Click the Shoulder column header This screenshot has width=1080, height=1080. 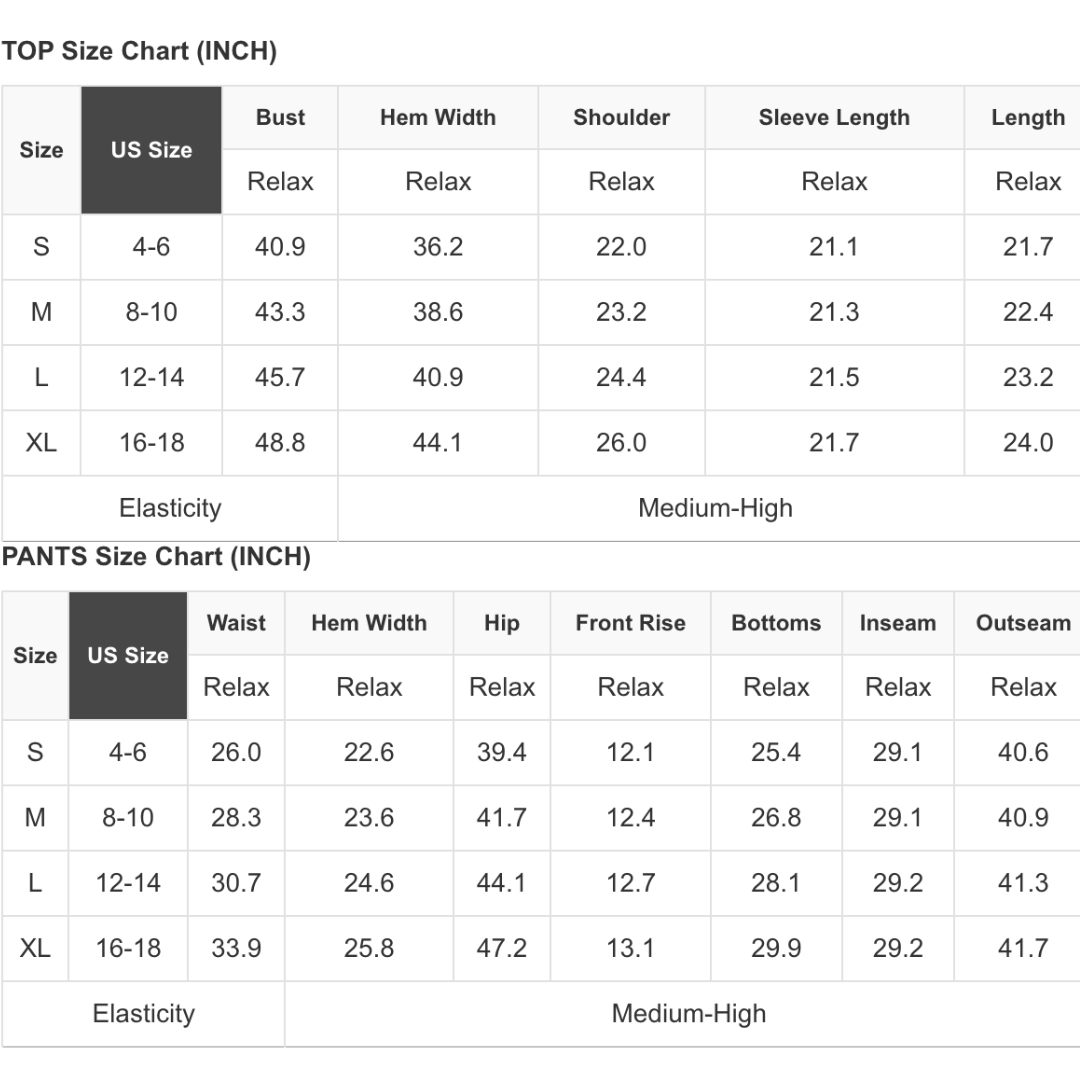[x=621, y=117]
